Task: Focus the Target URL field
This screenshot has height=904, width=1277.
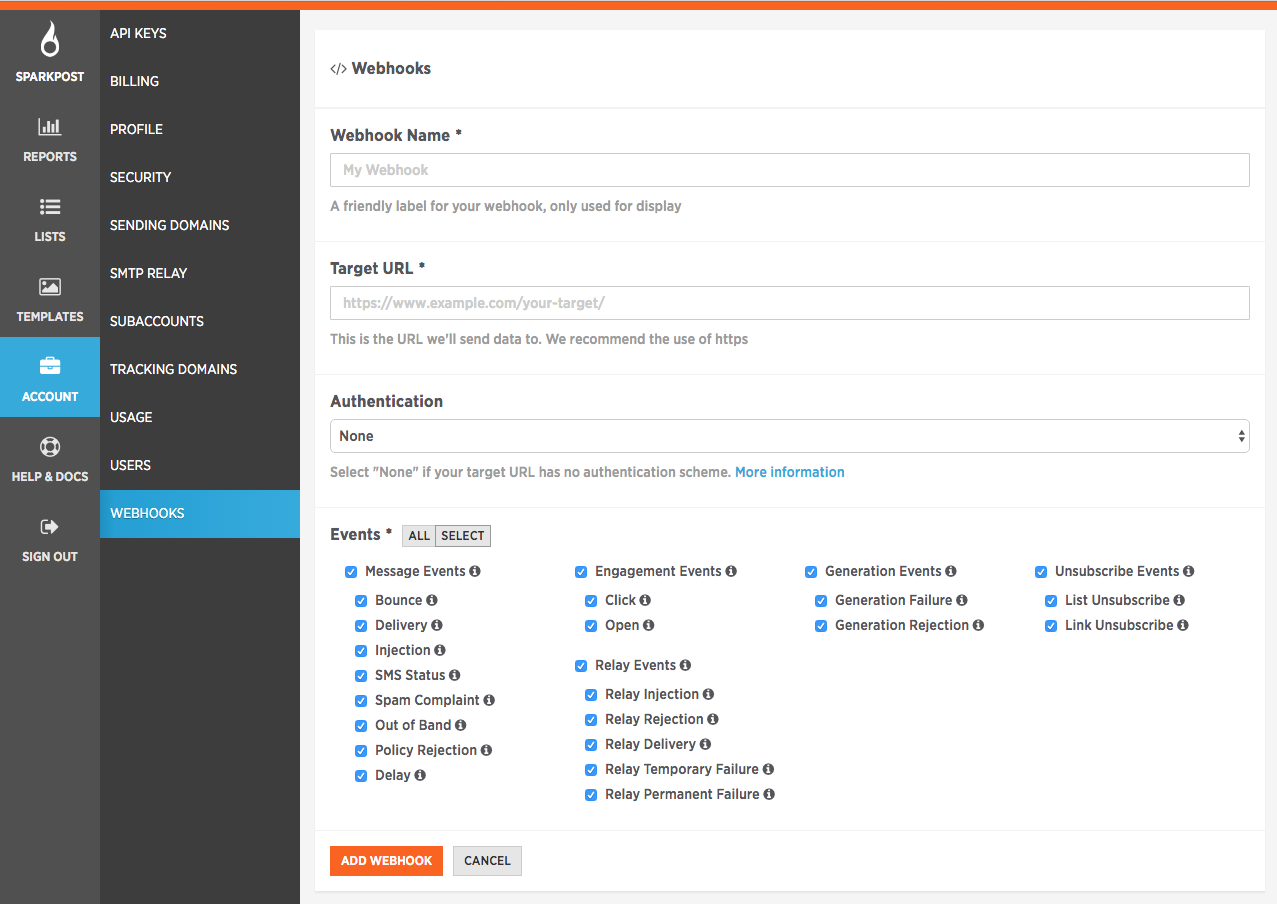Action: click(x=789, y=303)
